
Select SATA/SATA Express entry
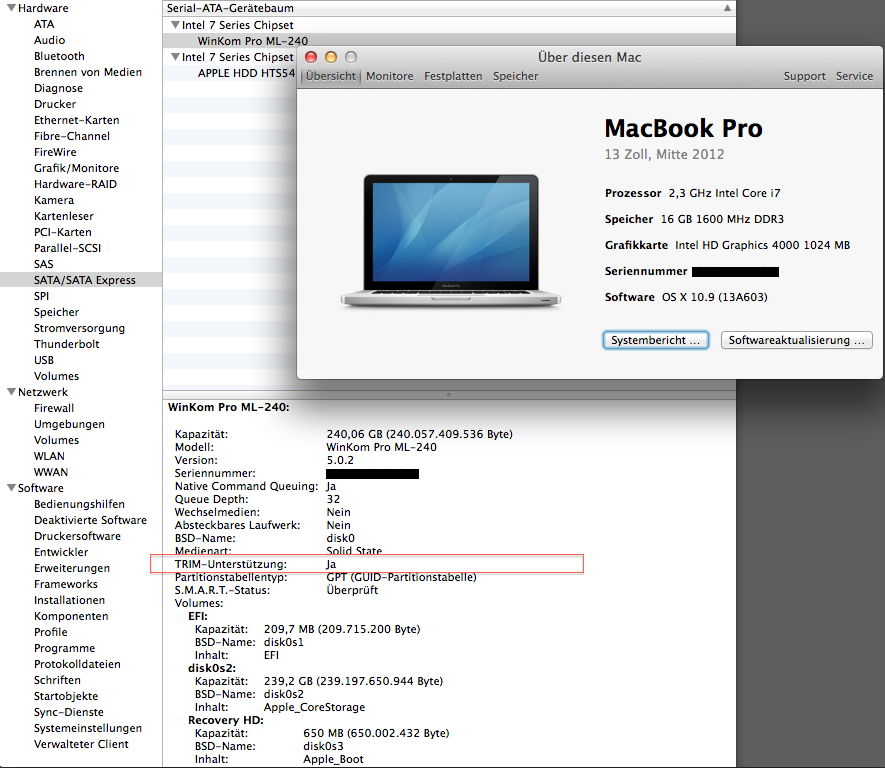(81, 280)
